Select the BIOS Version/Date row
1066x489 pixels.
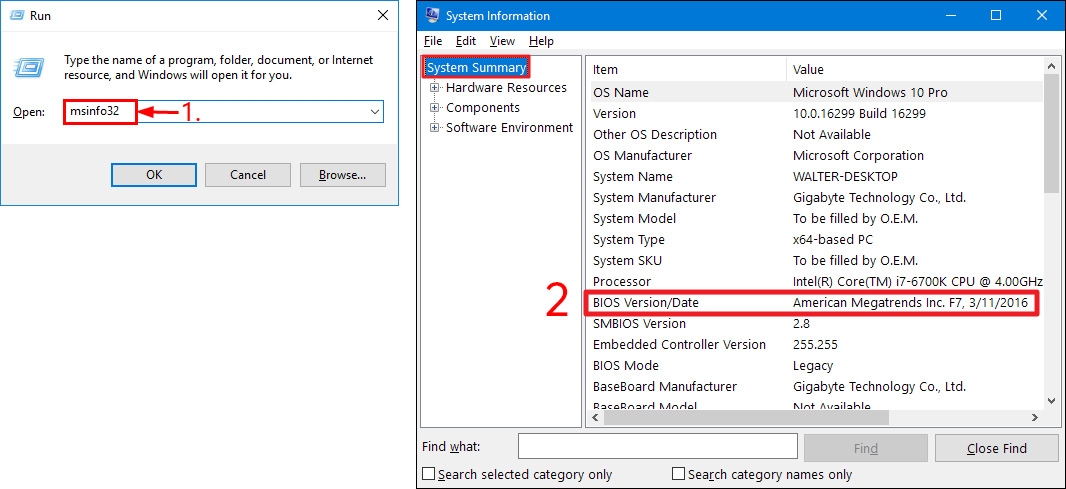pyautogui.click(x=815, y=303)
